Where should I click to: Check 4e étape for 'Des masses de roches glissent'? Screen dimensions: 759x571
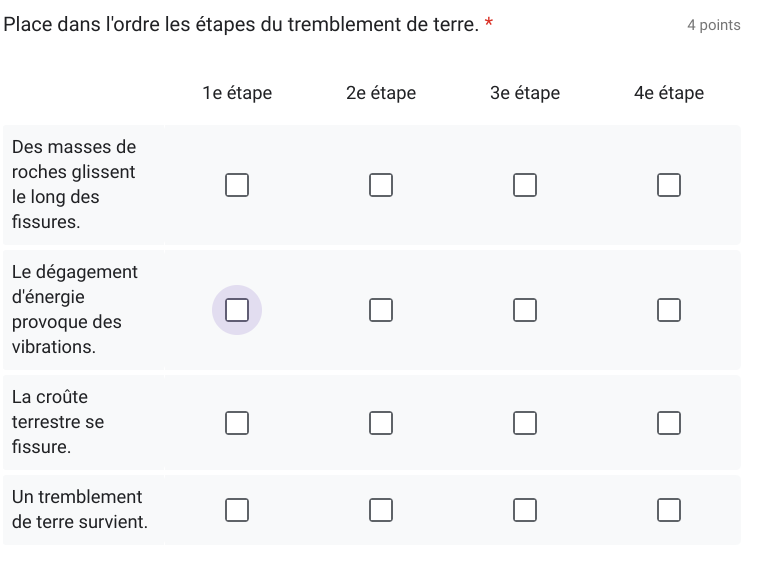coord(669,185)
